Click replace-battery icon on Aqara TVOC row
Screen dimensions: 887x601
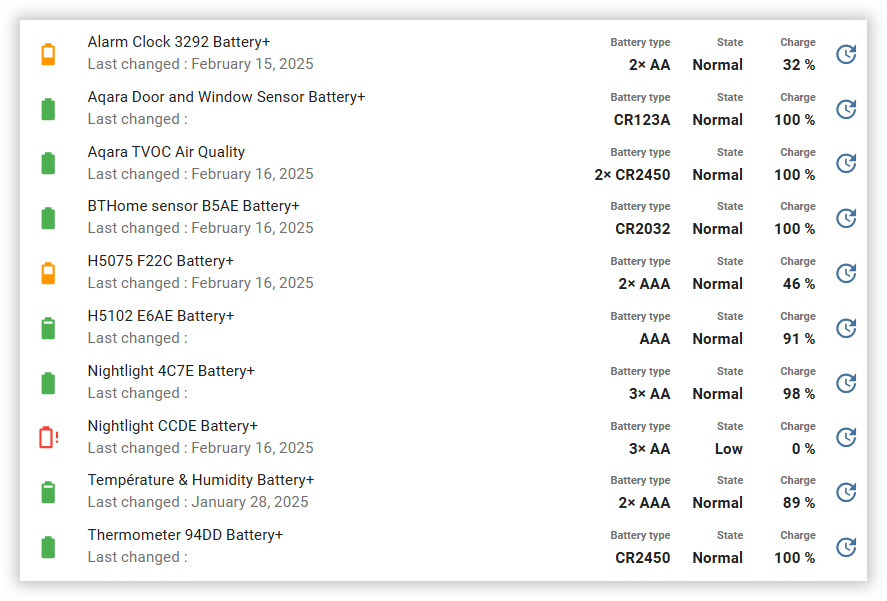(x=846, y=163)
